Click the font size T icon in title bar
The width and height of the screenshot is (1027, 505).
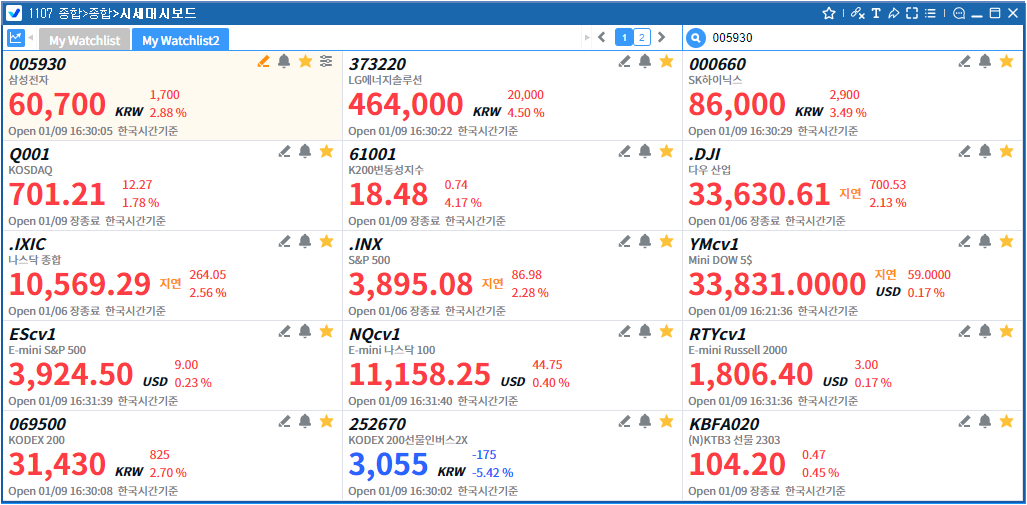(875, 13)
